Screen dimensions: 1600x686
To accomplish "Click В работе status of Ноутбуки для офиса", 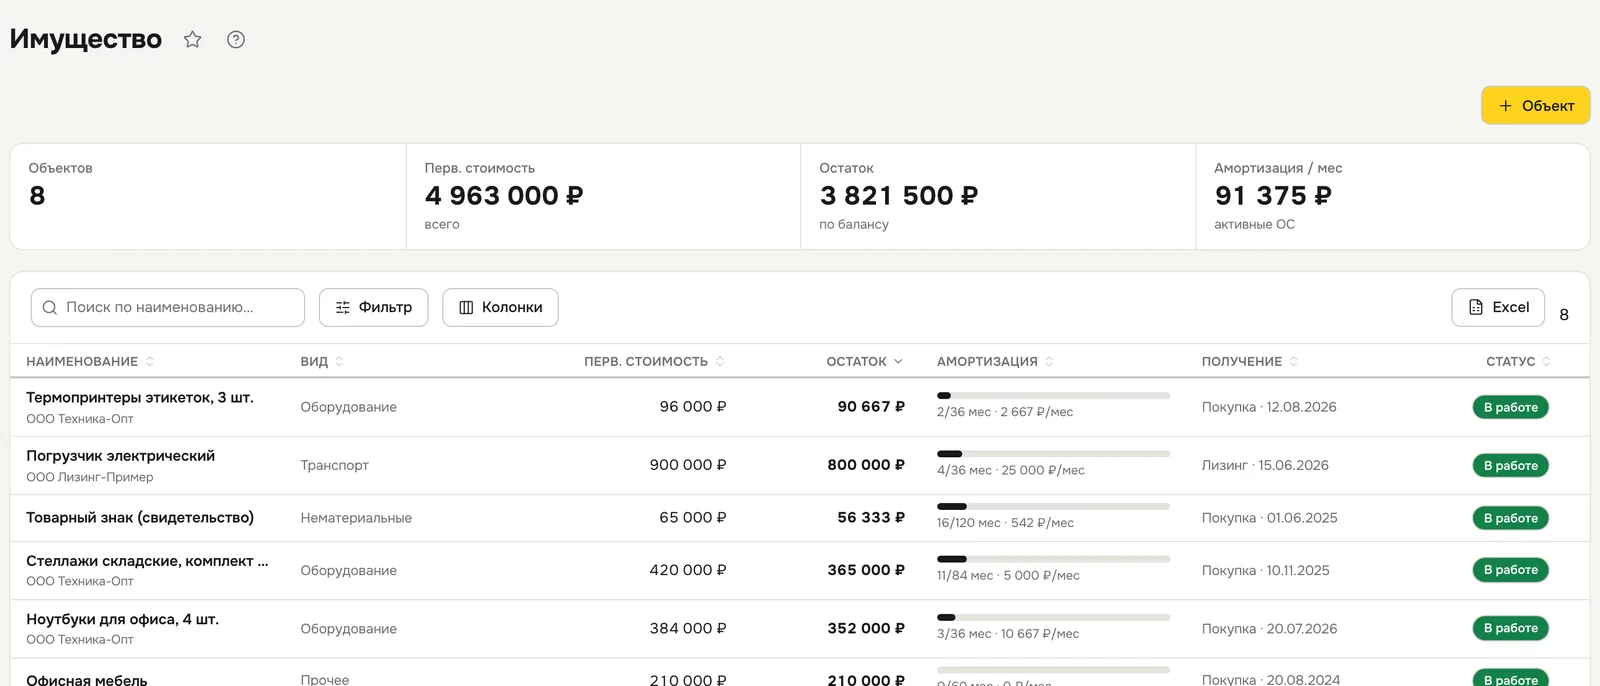I will [x=1510, y=629].
